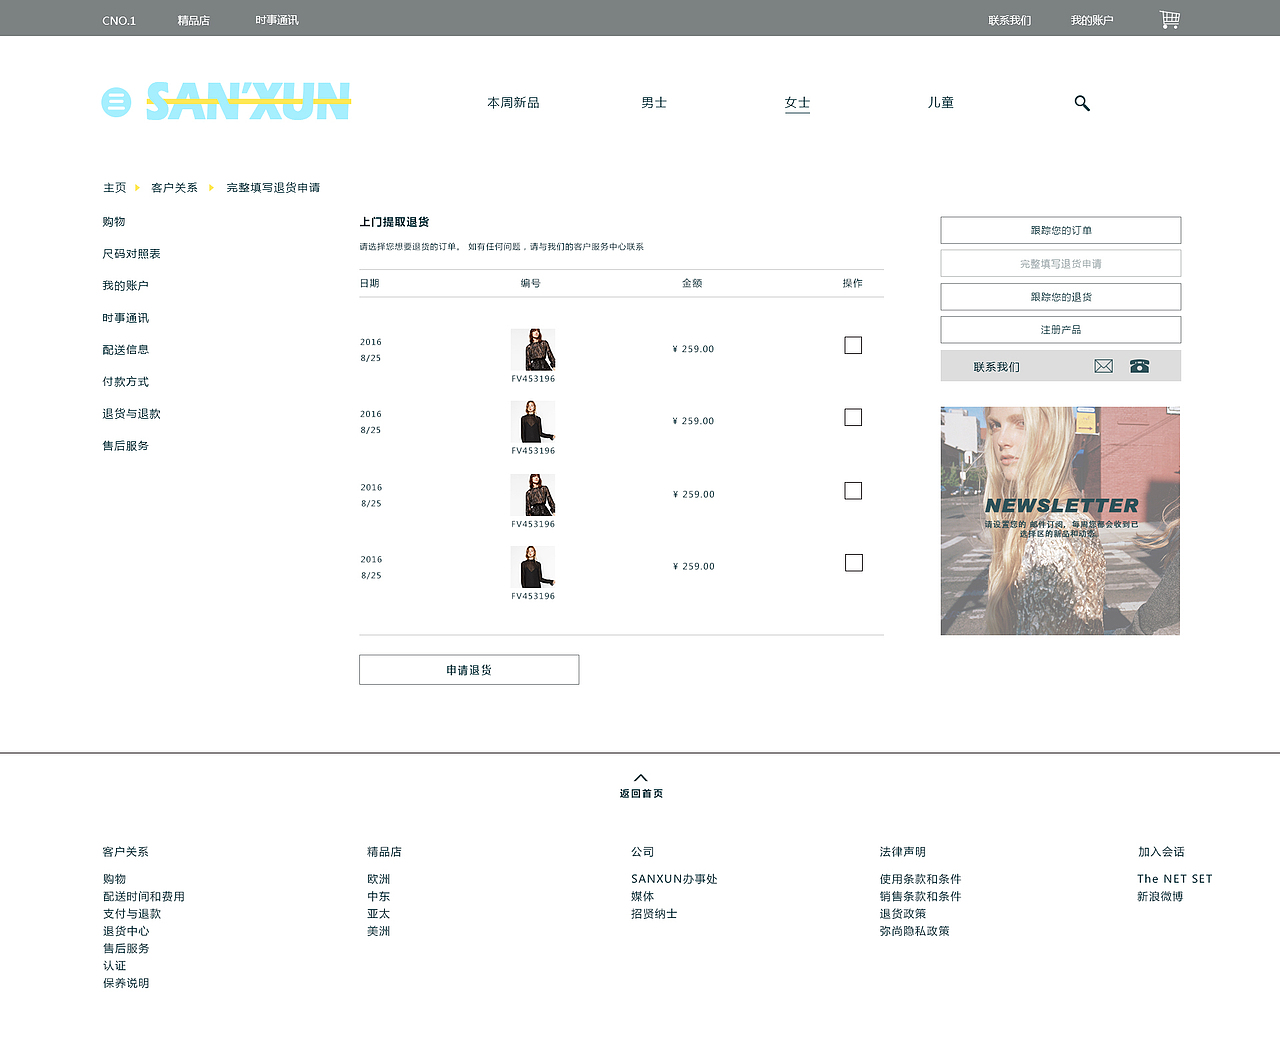Click 保养说明 footer link

pos(126,983)
